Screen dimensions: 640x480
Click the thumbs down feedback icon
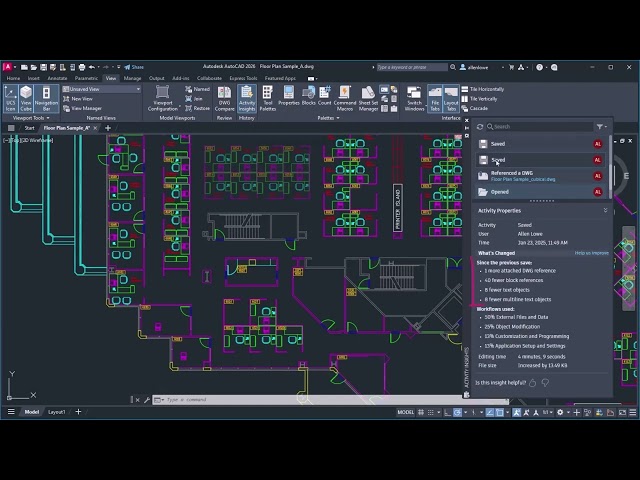(545, 383)
